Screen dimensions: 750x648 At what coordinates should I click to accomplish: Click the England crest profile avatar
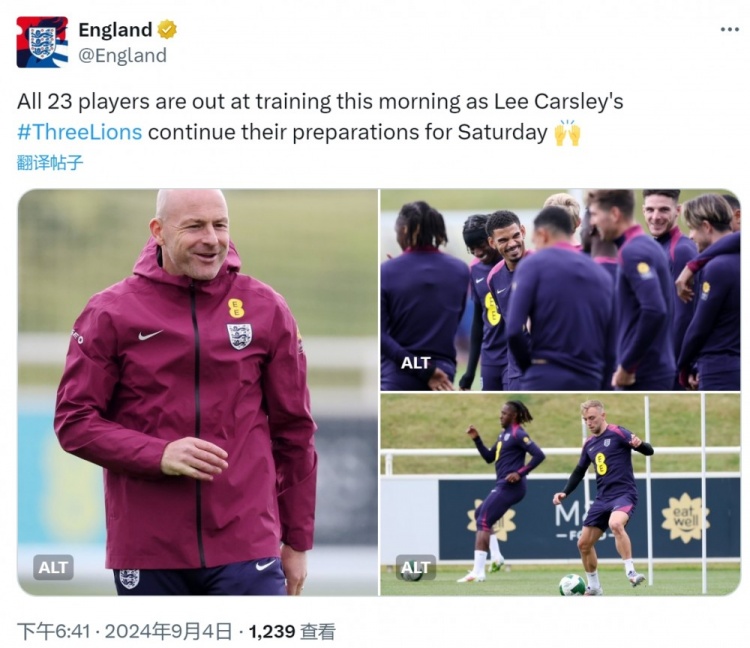[x=42, y=42]
